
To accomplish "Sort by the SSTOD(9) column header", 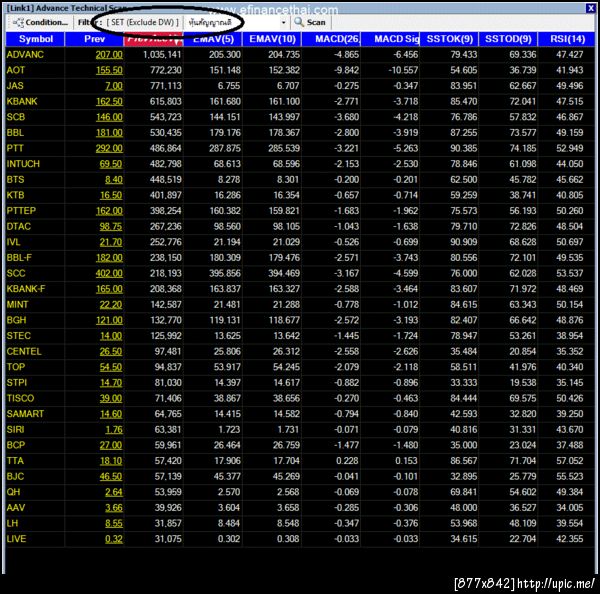I will [508, 39].
